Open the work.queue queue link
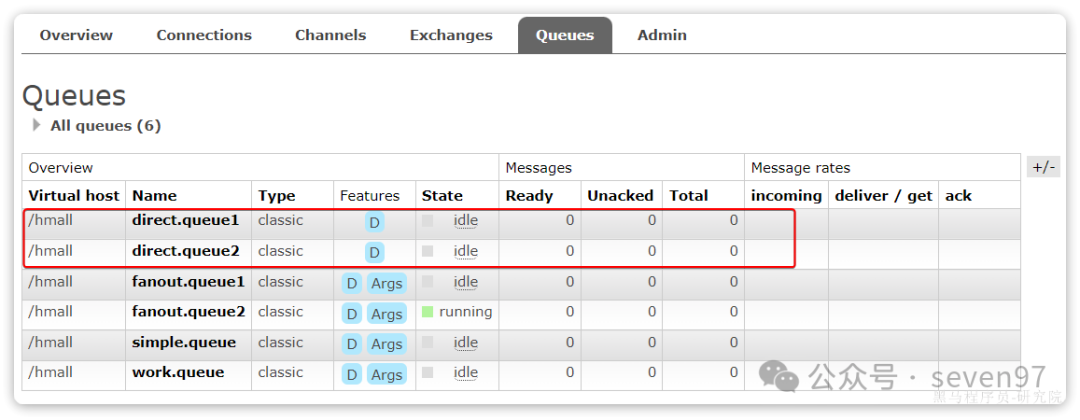 tap(178, 372)
